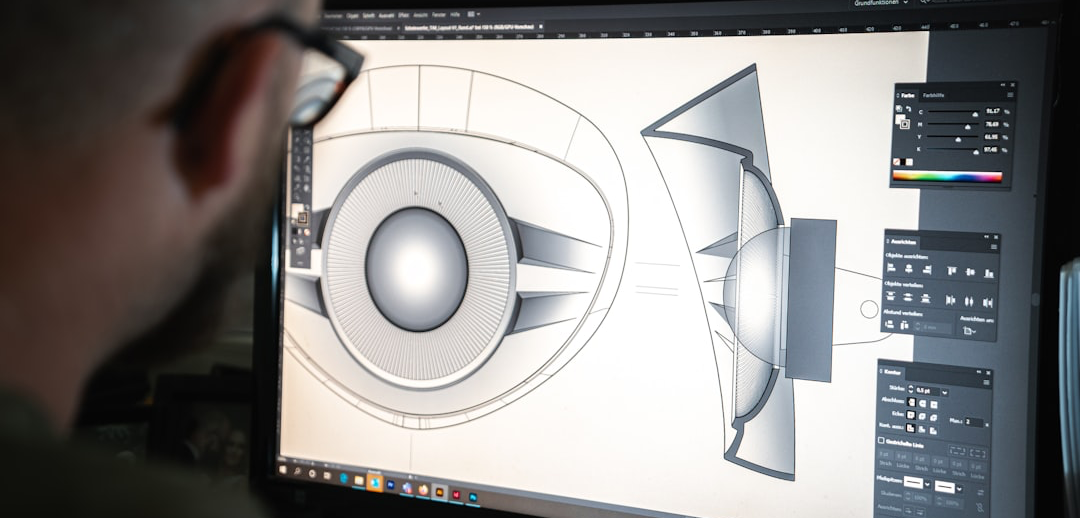Select round join for Kontur Ecke

(922, 416)
